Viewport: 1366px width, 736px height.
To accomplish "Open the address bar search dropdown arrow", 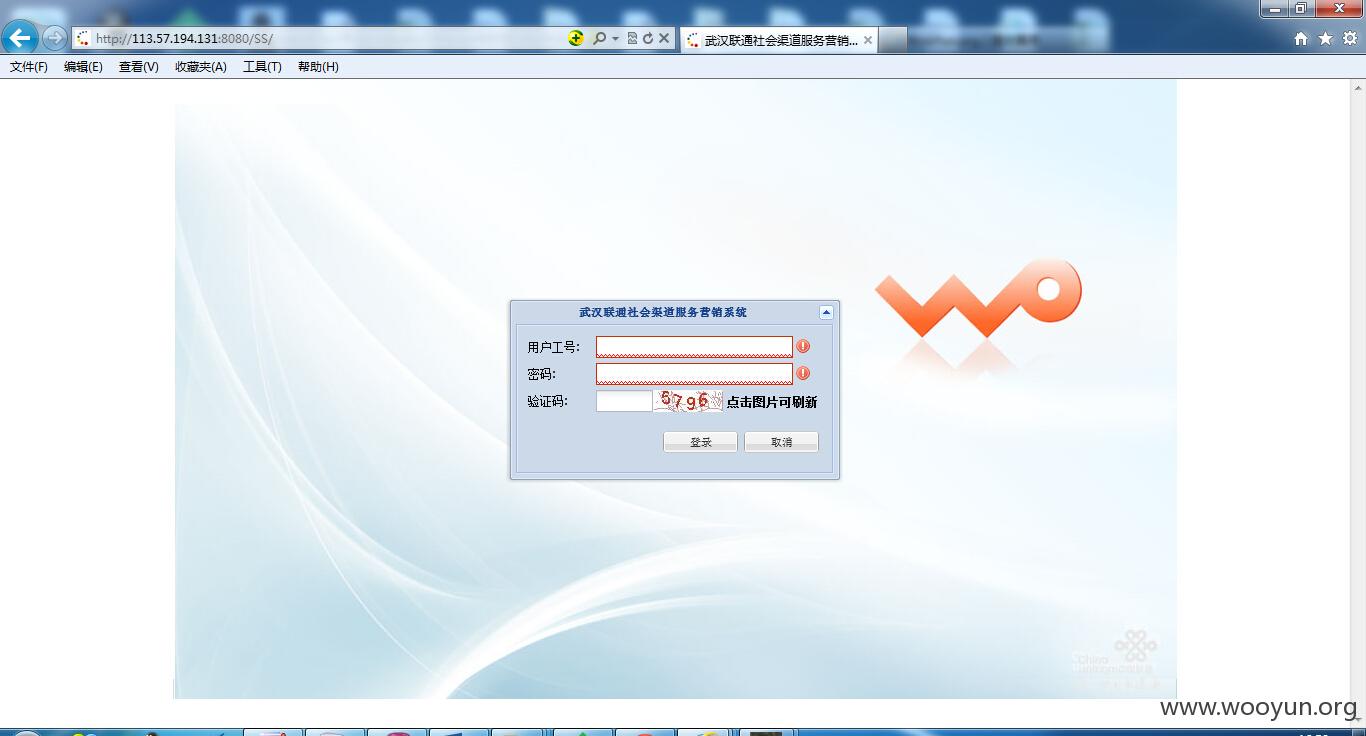I will coord(615,38).
